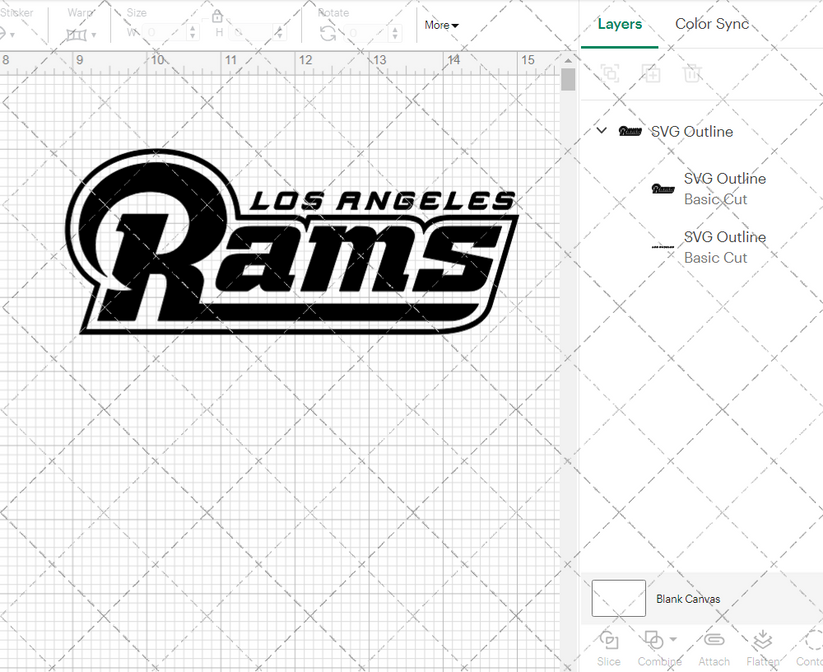Select the SVG Outline parent layer row
Viewport: 823px width, 672px height.
tap(693, 131)
